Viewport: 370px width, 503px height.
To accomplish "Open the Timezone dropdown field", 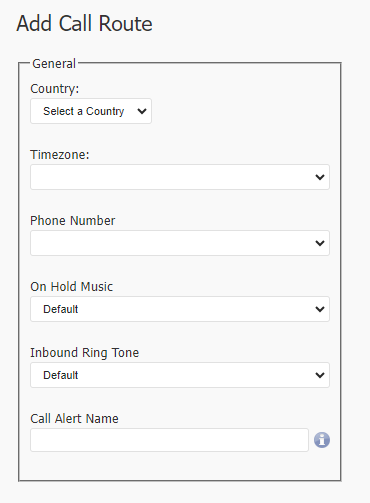I will coord(180,177).
